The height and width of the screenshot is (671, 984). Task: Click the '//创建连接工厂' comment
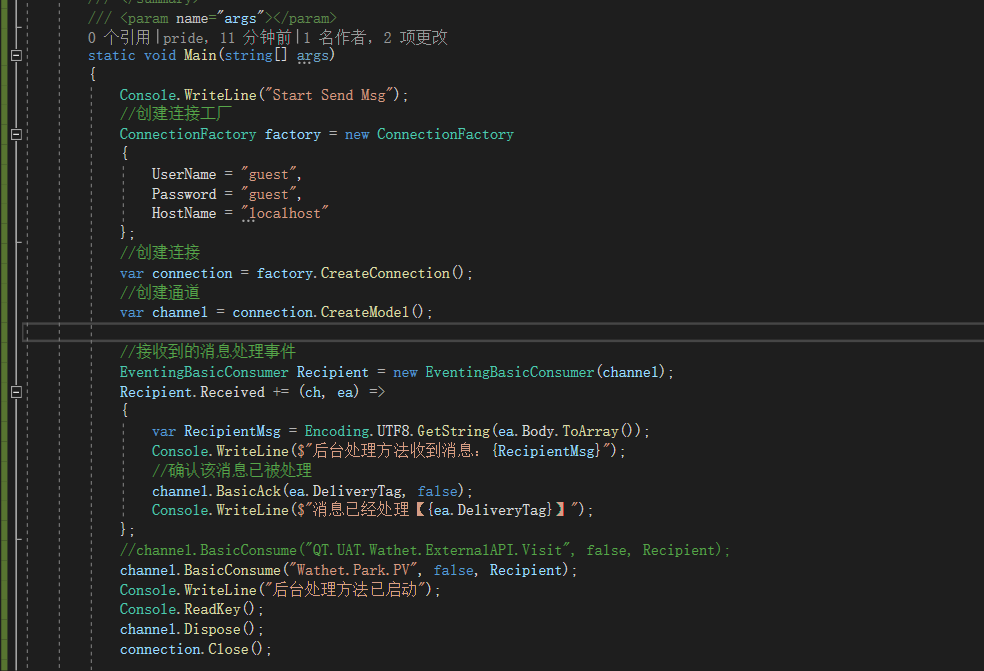(x=176, y=114)
